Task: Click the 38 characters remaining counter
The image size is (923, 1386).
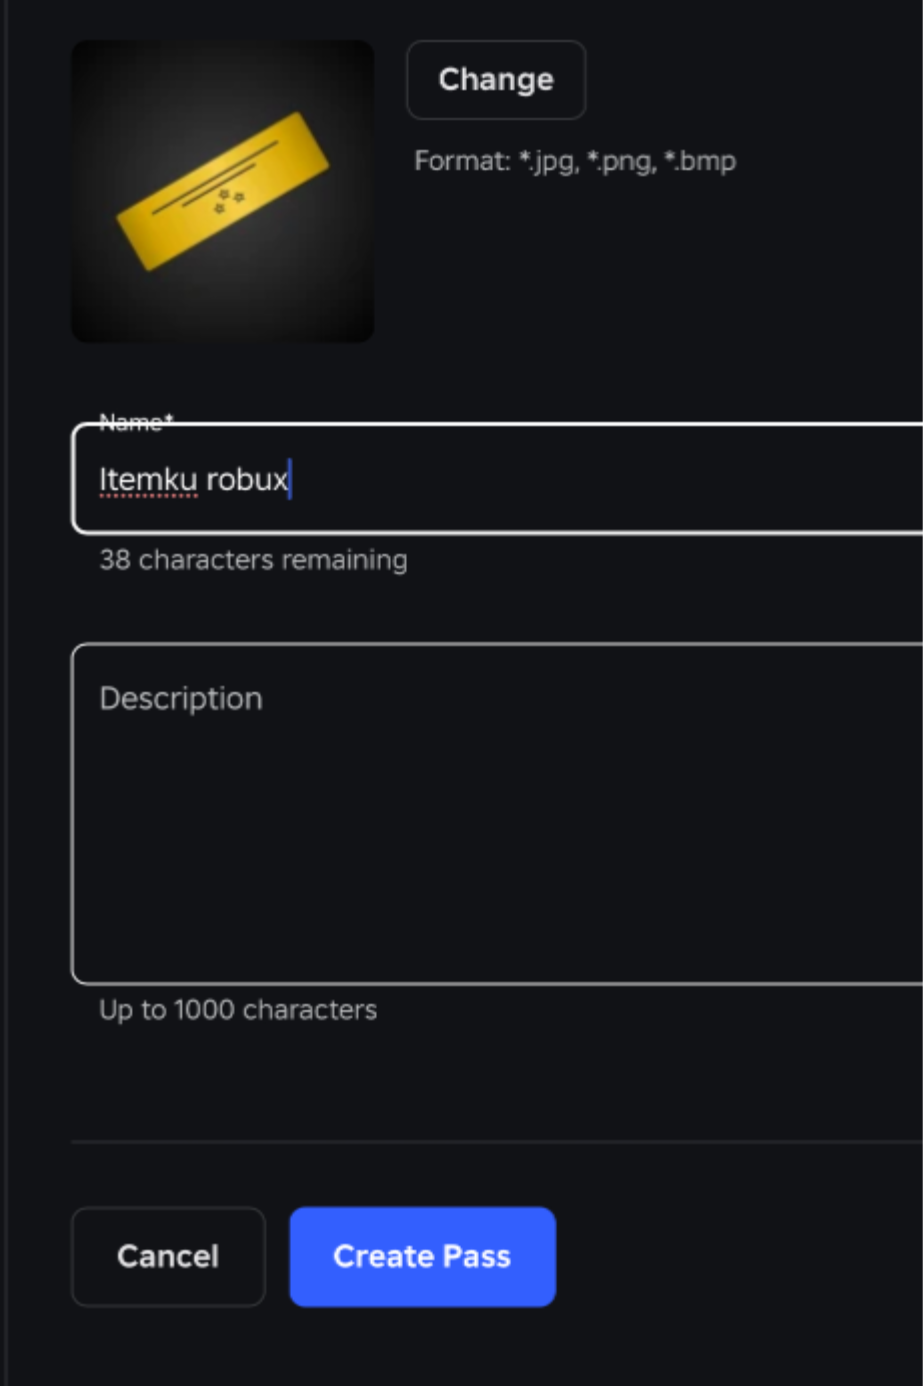Action: 253,560
